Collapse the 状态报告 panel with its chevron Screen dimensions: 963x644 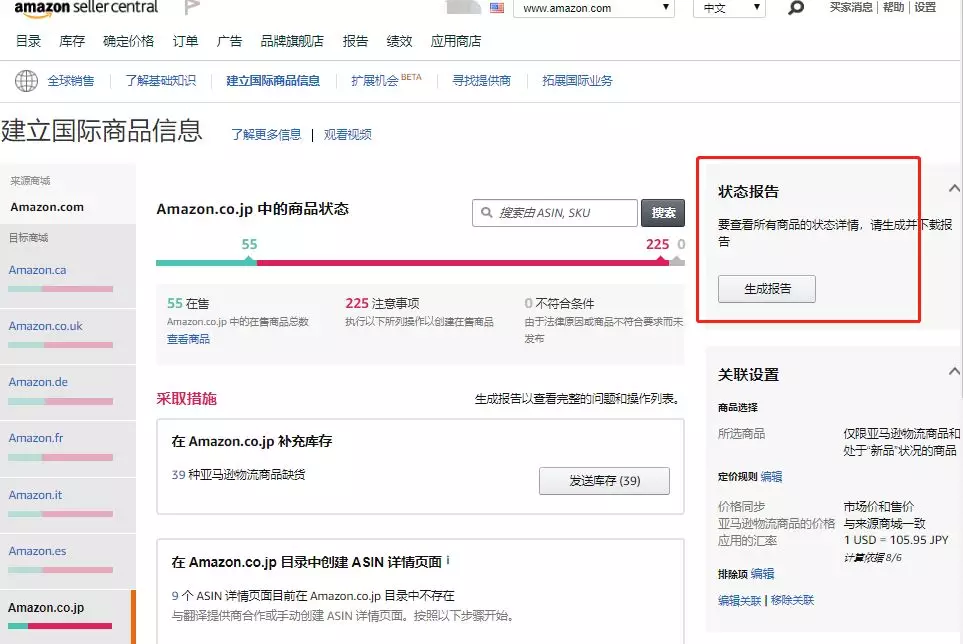[x=953, y=187]
